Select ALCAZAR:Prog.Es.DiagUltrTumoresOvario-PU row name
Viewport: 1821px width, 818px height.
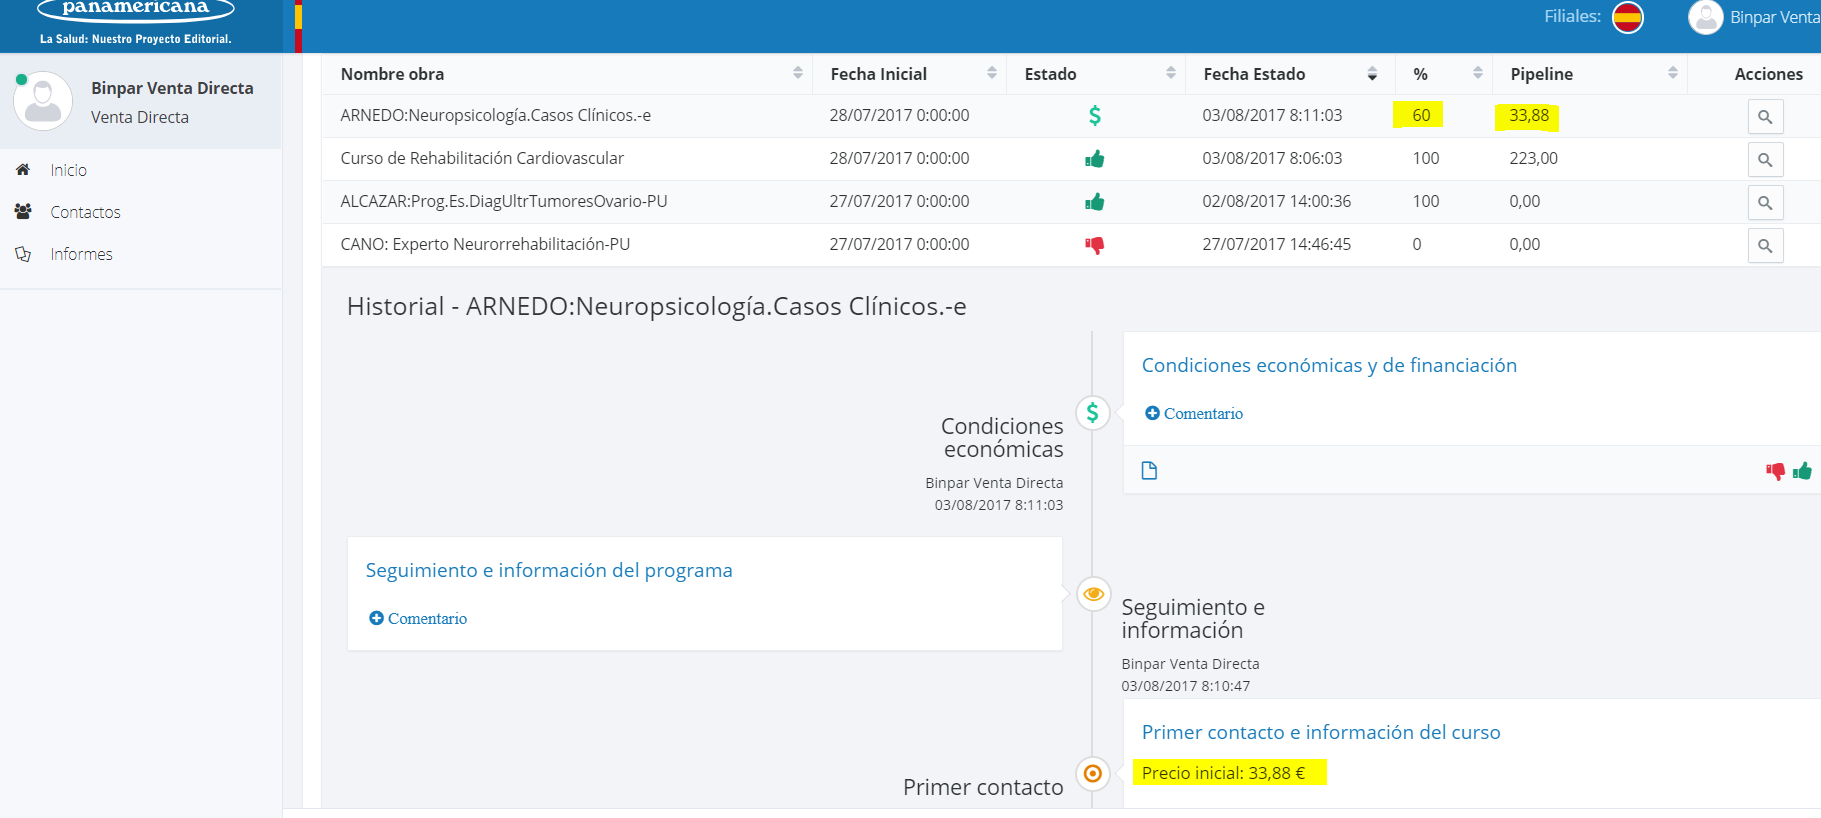click(x=504, y=201)
